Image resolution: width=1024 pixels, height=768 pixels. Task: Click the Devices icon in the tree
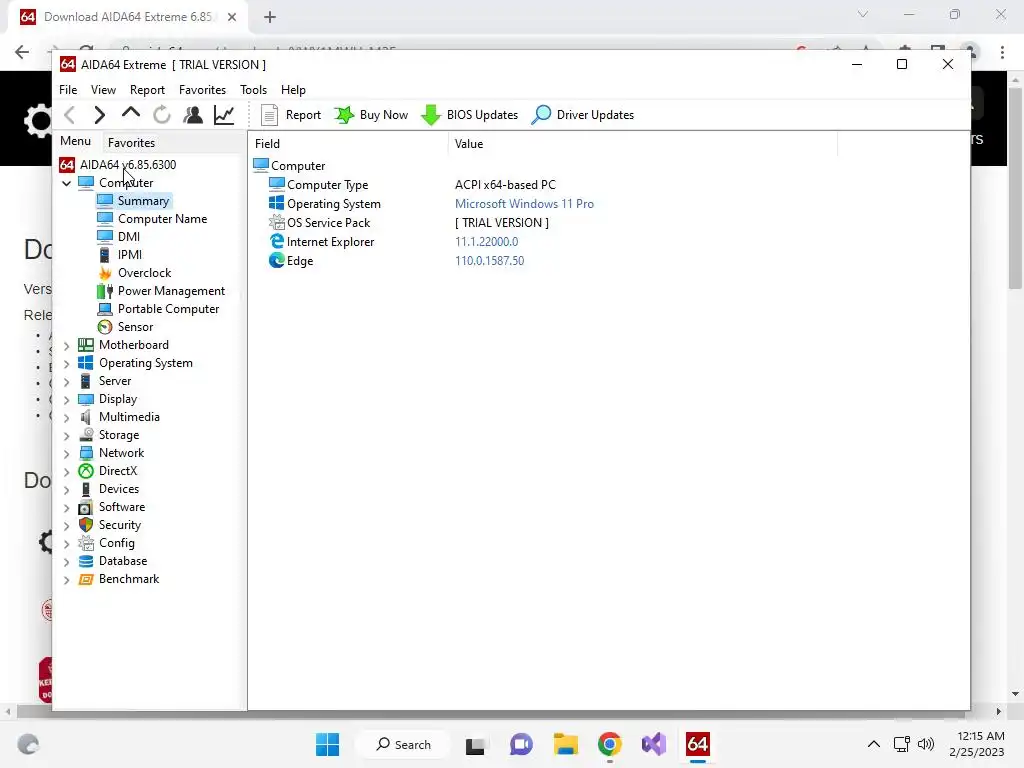(86, 489)
